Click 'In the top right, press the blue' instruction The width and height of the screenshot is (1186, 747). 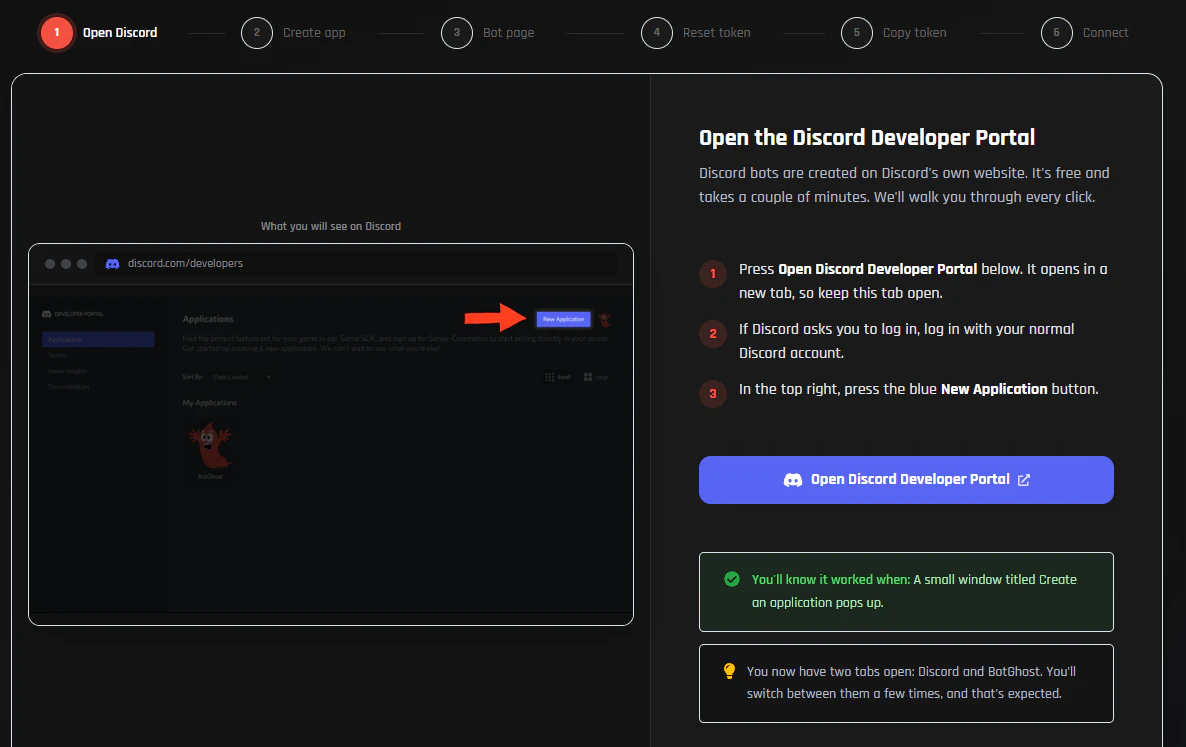pos(918,389)
